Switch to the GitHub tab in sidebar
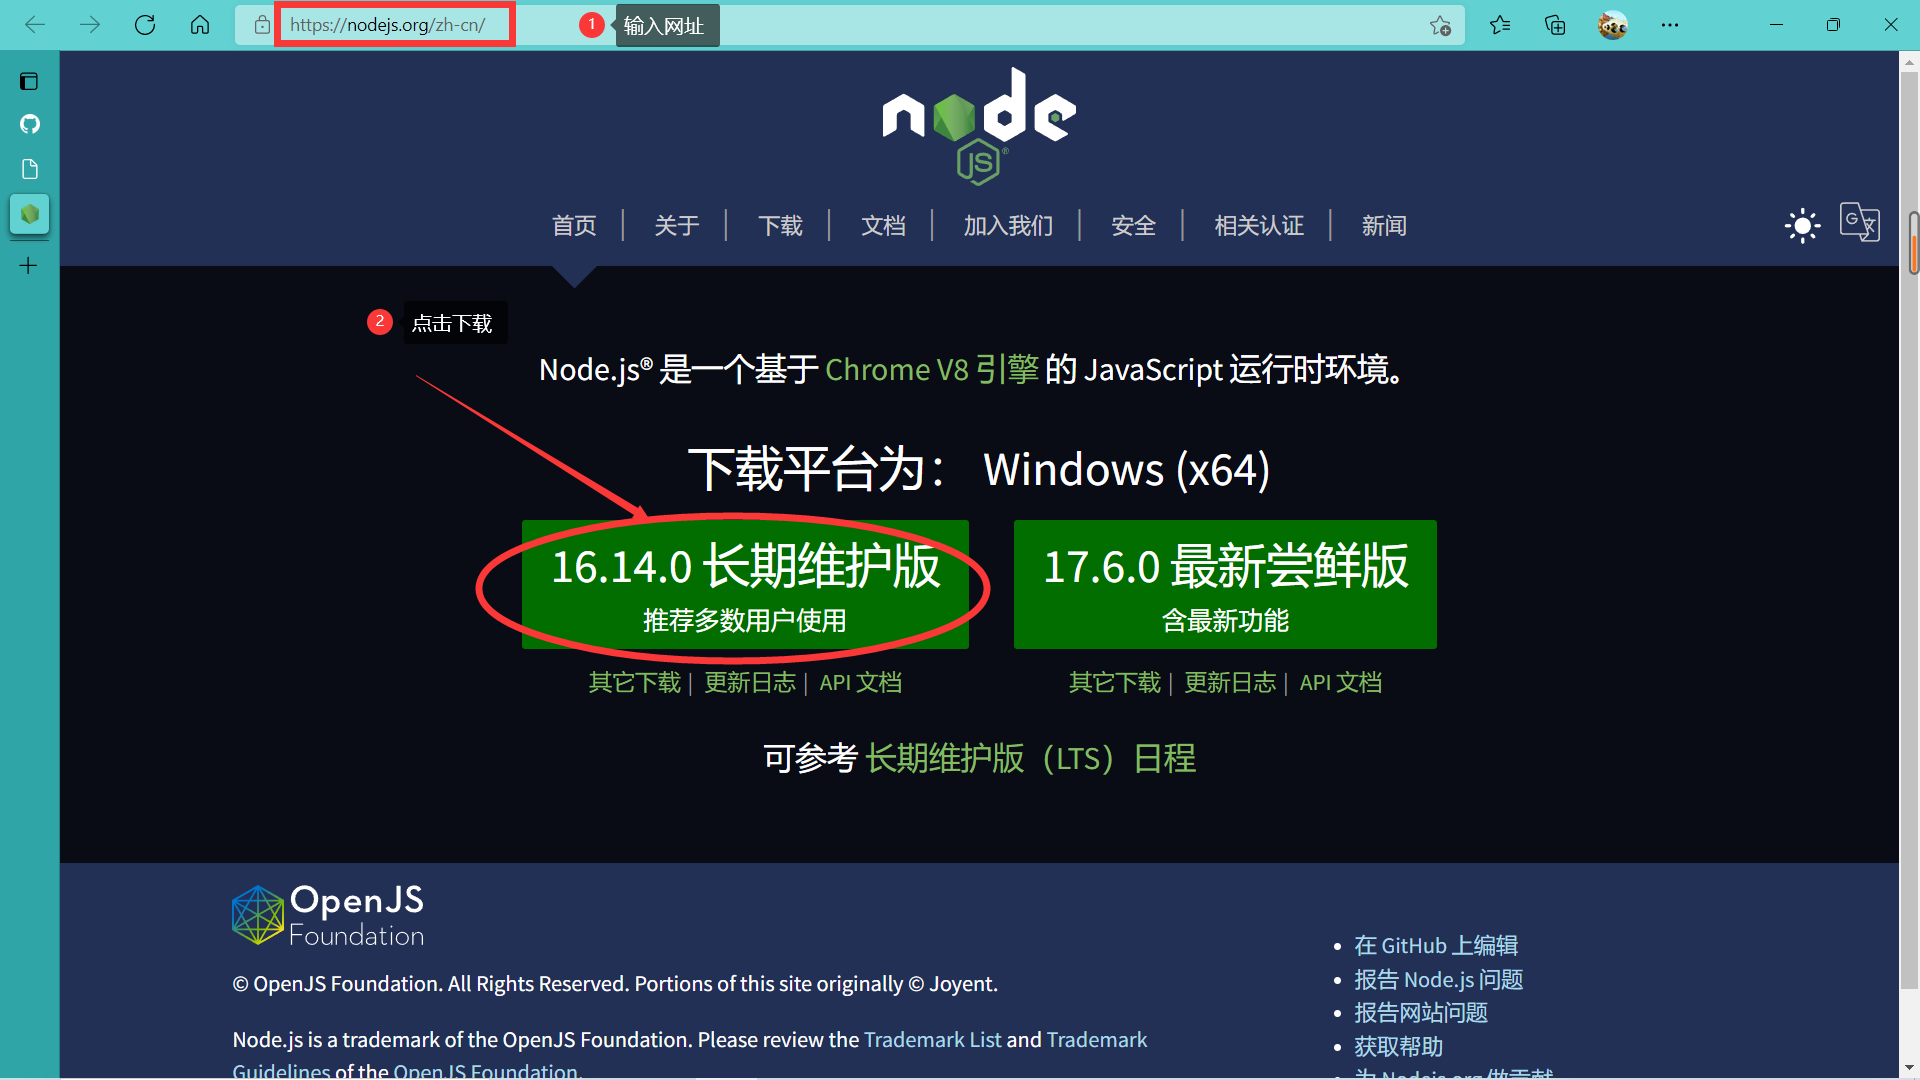1920x1080 pixels. click(x=30, y=124)
